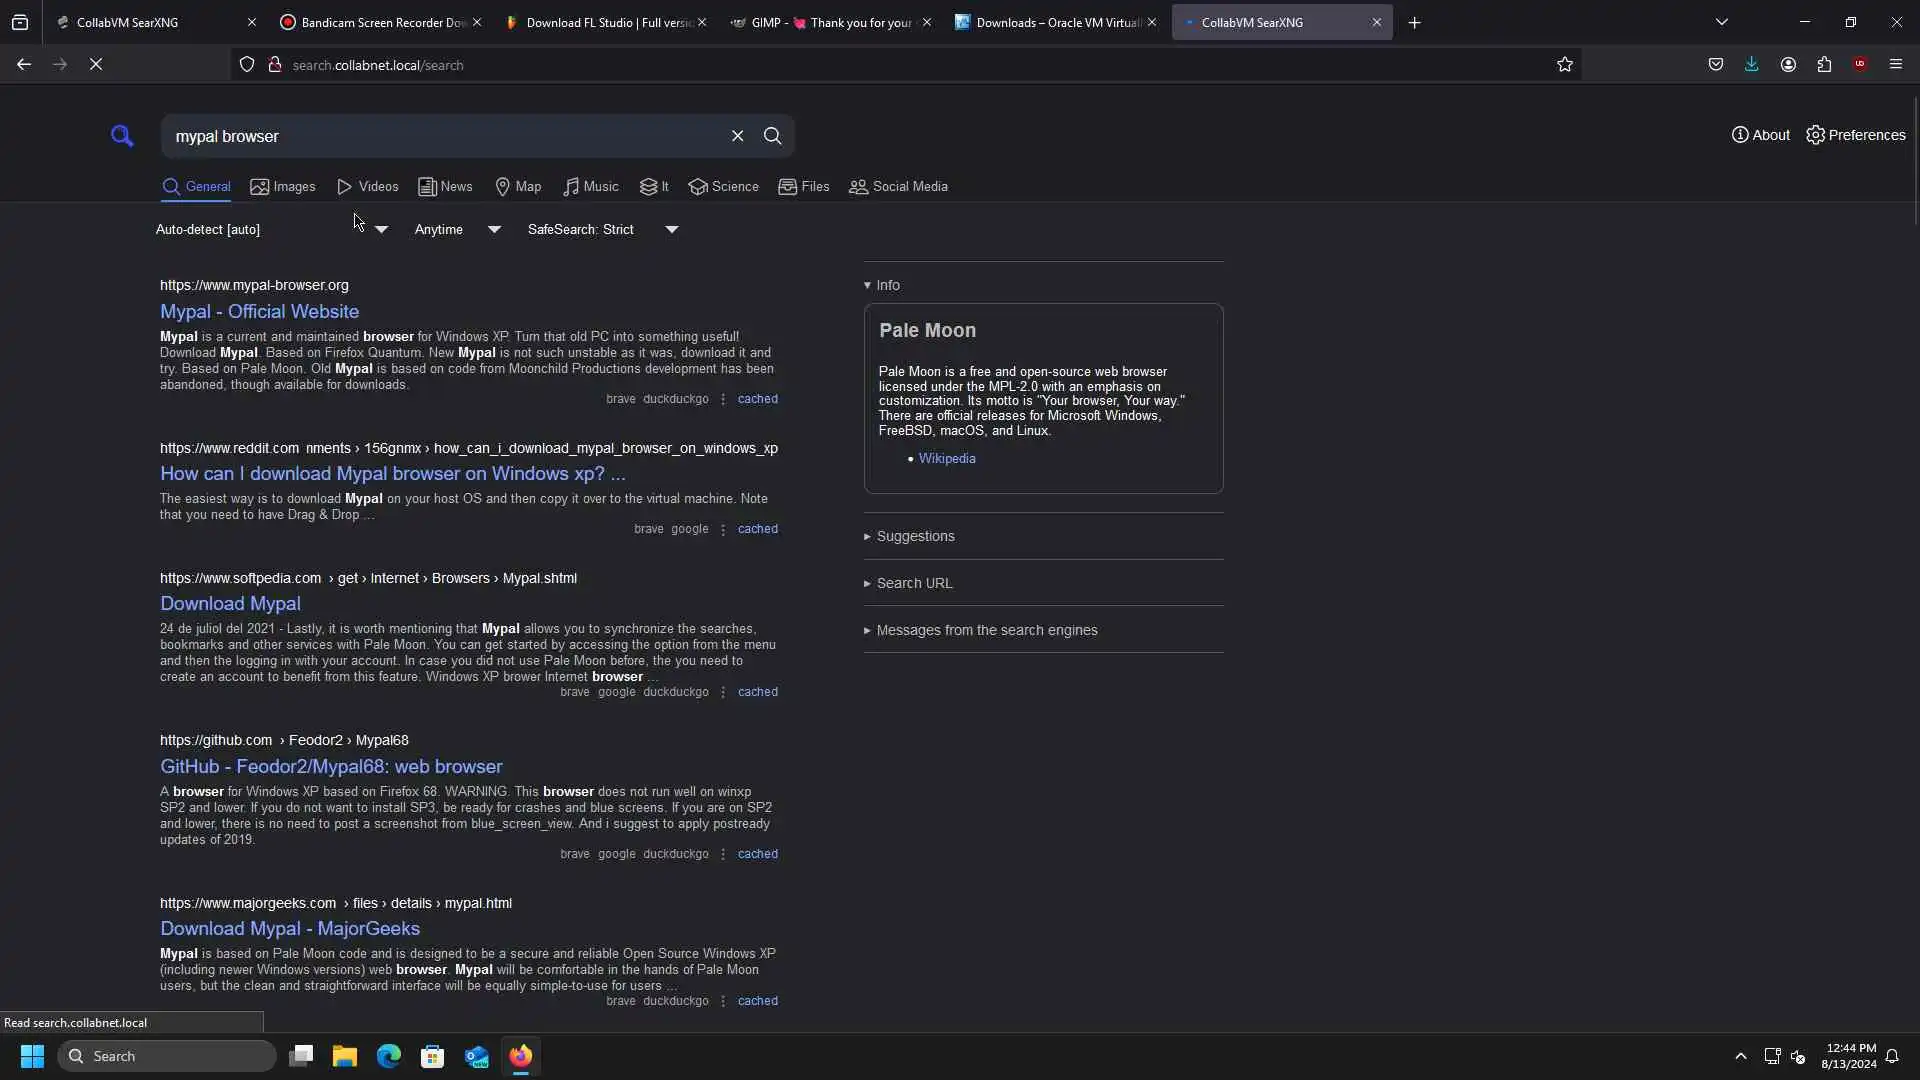
Task: Bookmark this page with star icon
Action: coord(1564,65)
